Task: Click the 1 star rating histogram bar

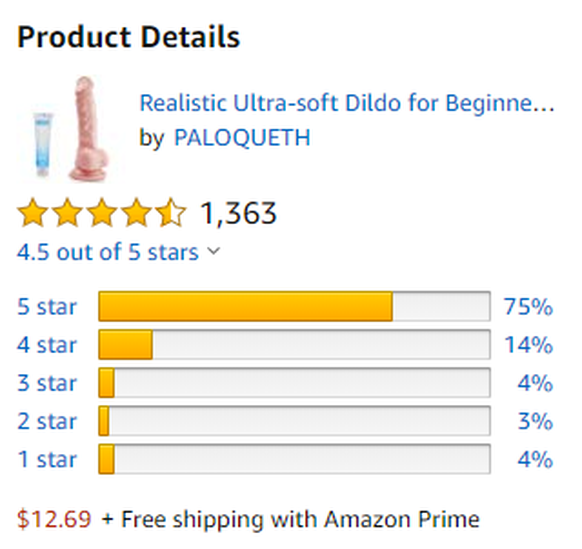Action: click(294, 459)
